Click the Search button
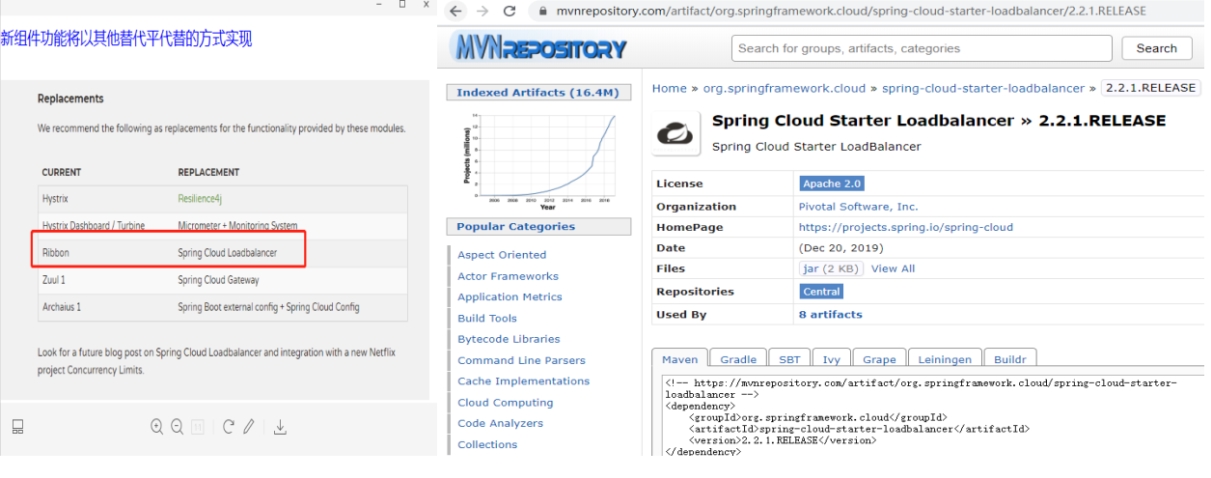The width and height of the screenshot is (1211, 478). coord(1156,48)
